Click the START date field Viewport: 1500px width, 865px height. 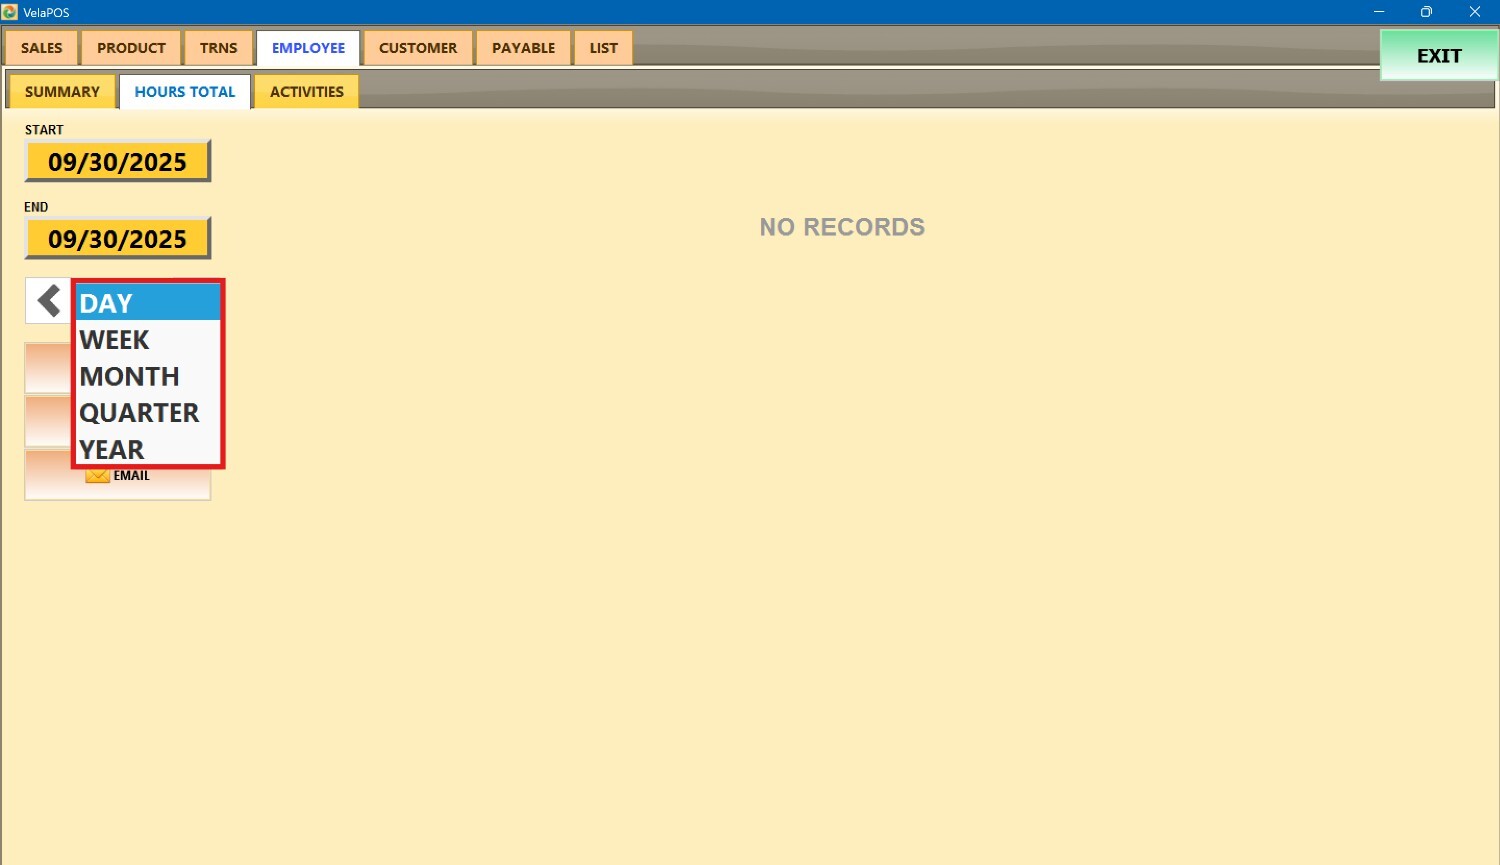point(117,162)
